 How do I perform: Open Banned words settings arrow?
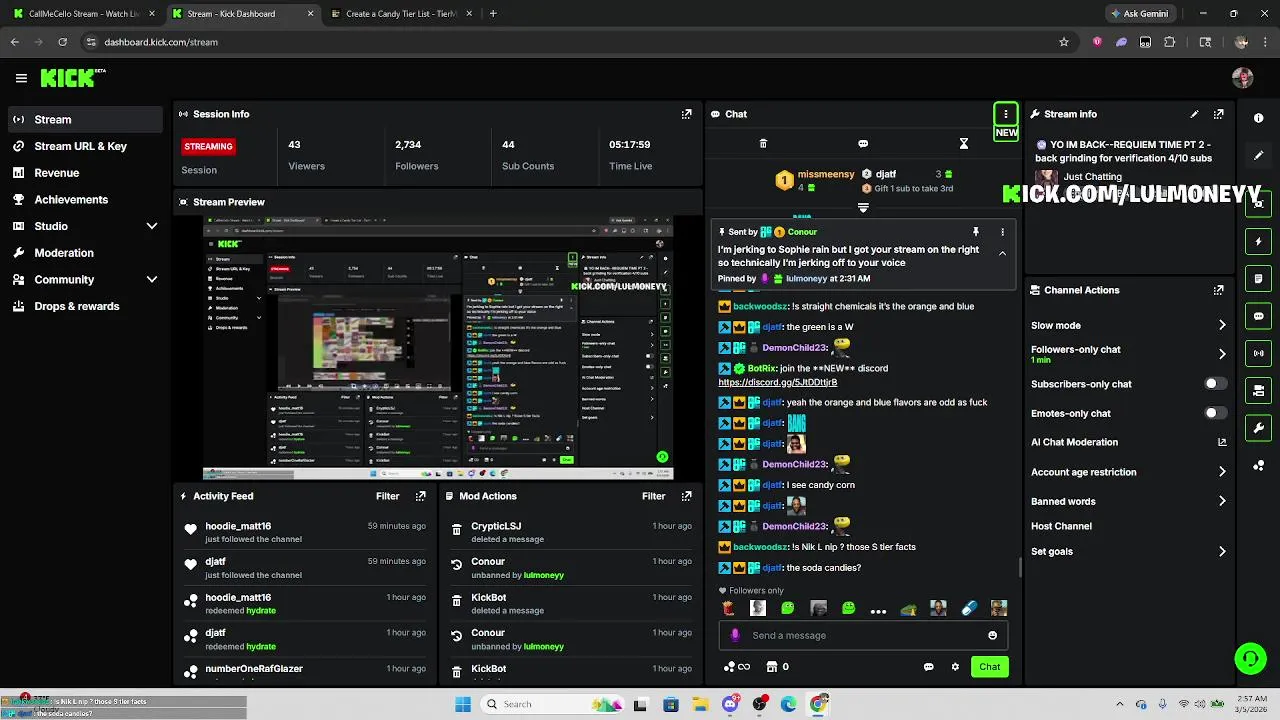(1222, 501)
